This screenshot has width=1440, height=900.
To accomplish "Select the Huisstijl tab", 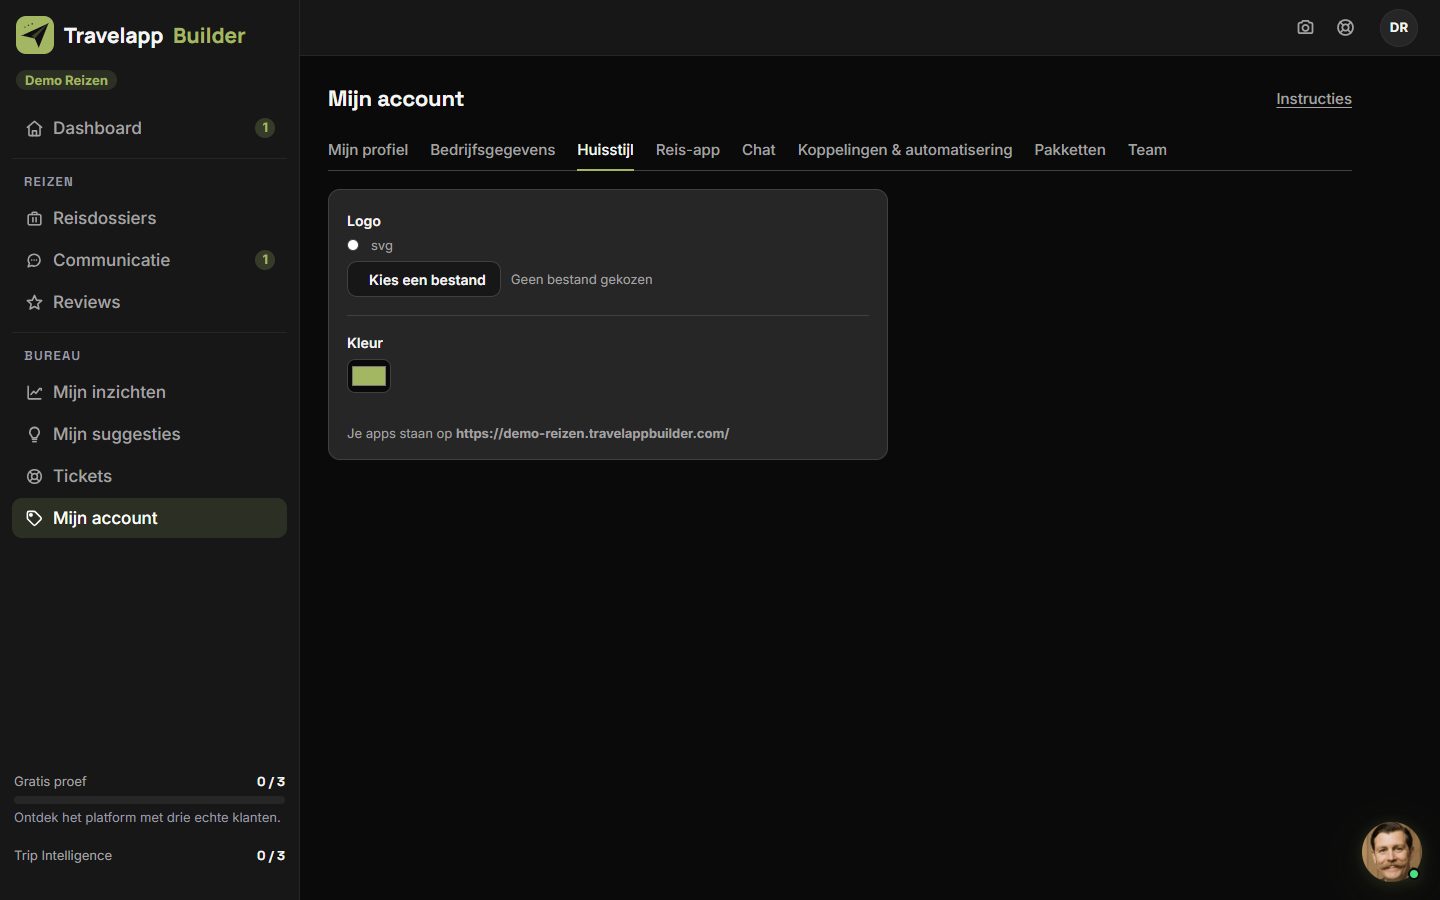I will (x=605, y=150).
